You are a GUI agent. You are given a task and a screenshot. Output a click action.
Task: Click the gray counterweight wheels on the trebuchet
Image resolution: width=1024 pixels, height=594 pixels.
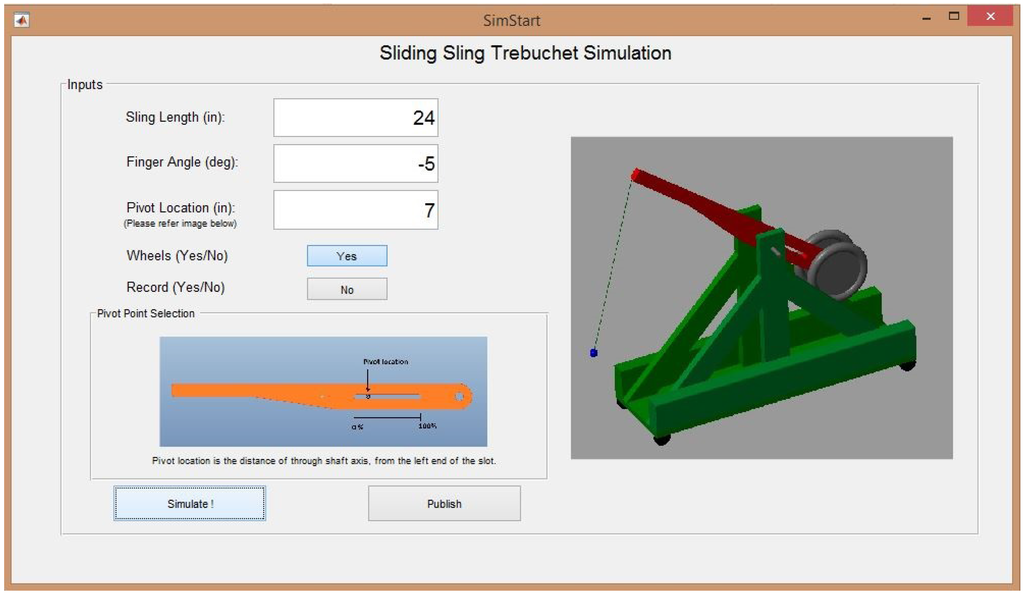click(x=836, y=266)
